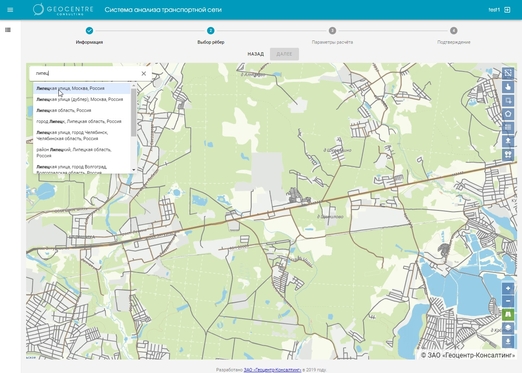Click the suggestion list scrollbar thumb
The height and width of the screenshot is (373, 522).
pyautogui.click(x=134, y=112)
